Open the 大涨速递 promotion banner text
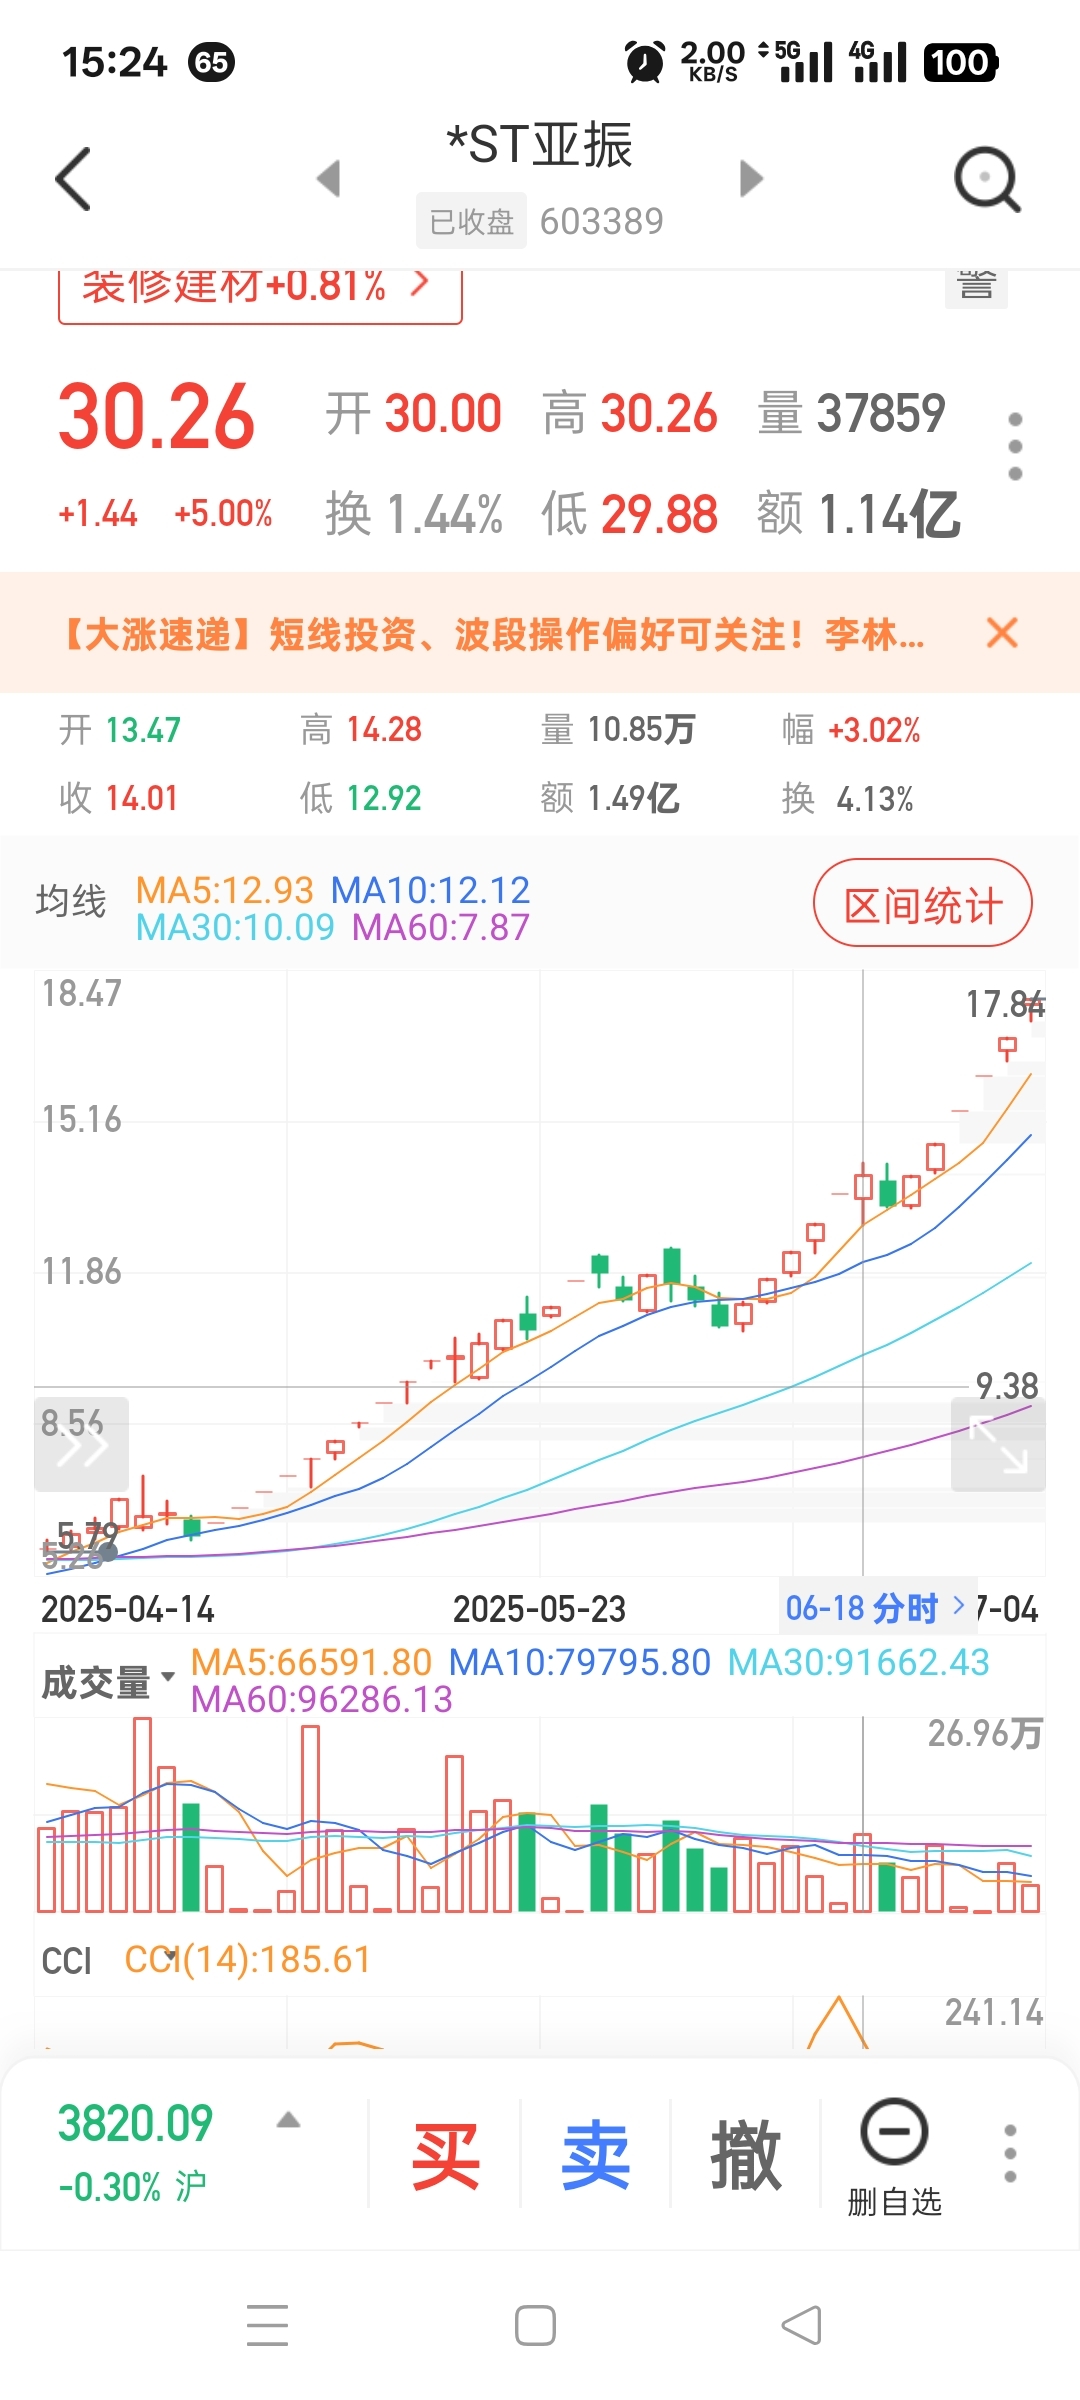The width and height of the screenshot is (1080, 2400). [492, 634]
